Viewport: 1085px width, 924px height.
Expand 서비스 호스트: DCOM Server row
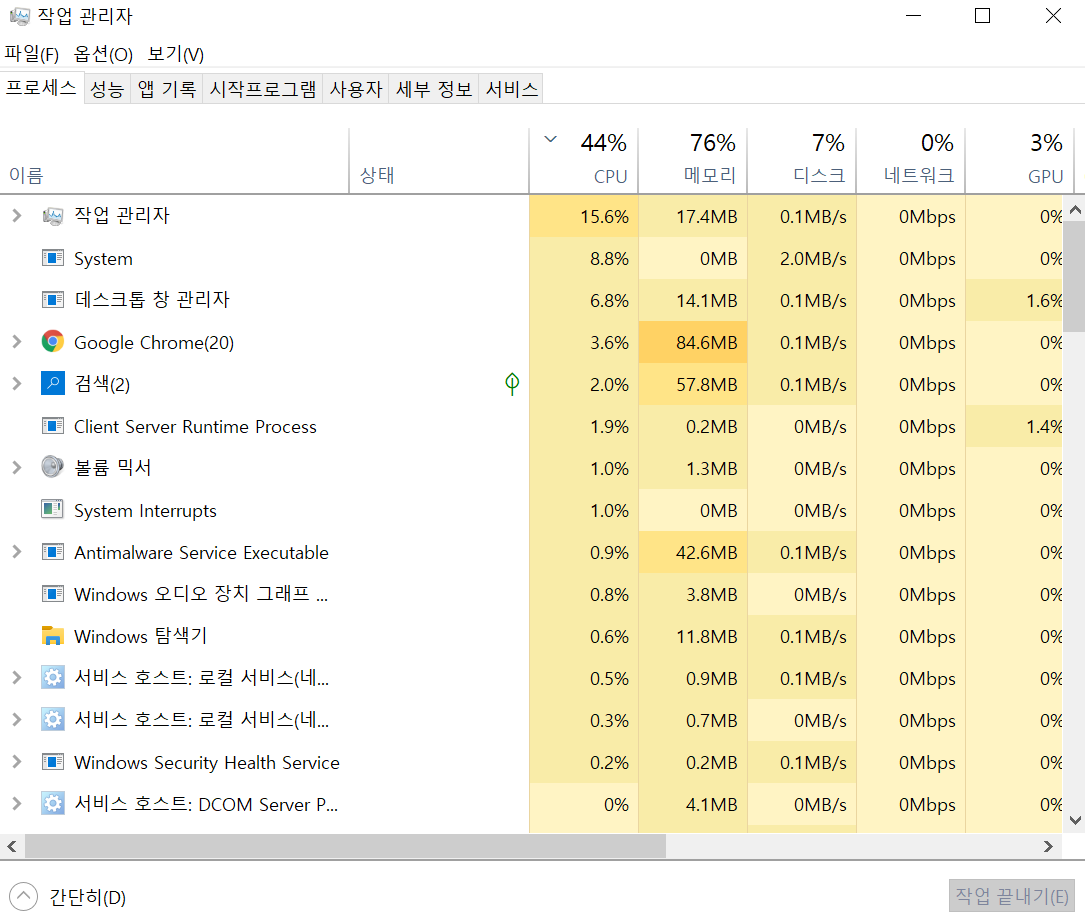(x=17, y=804)
